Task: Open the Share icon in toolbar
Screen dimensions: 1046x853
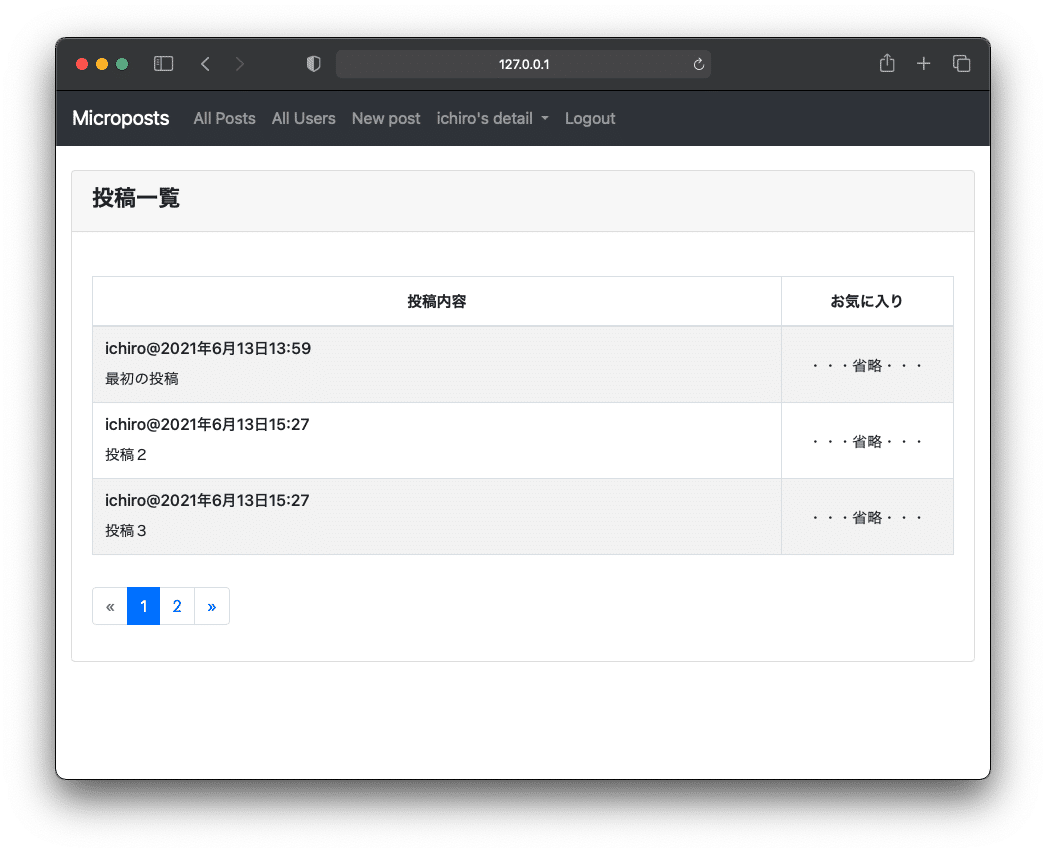Action: coord(887,63)
